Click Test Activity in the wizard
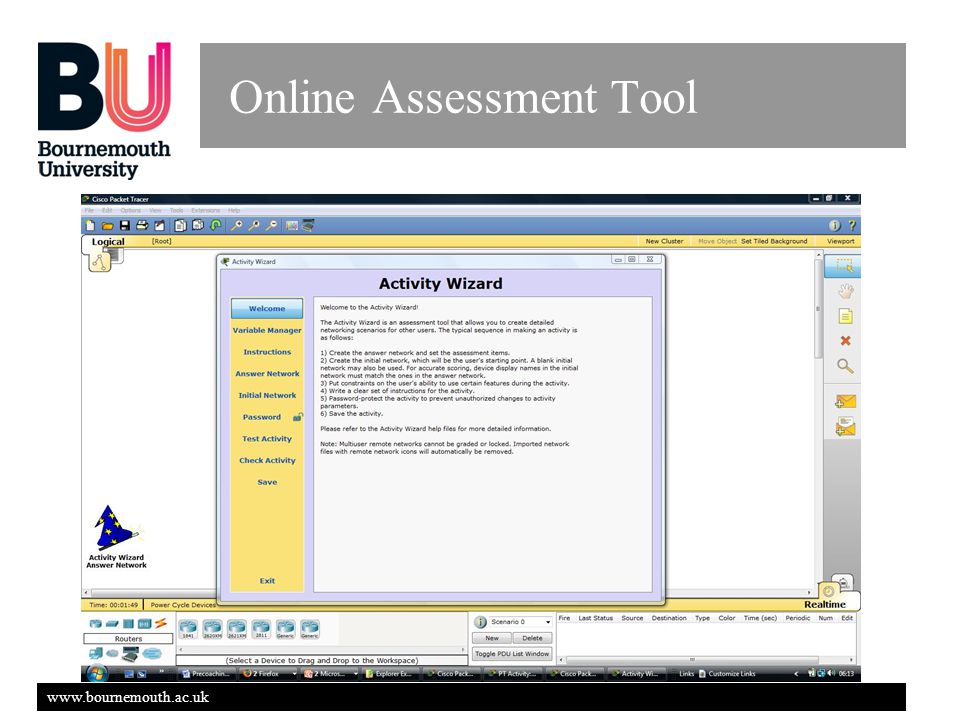 267,439
